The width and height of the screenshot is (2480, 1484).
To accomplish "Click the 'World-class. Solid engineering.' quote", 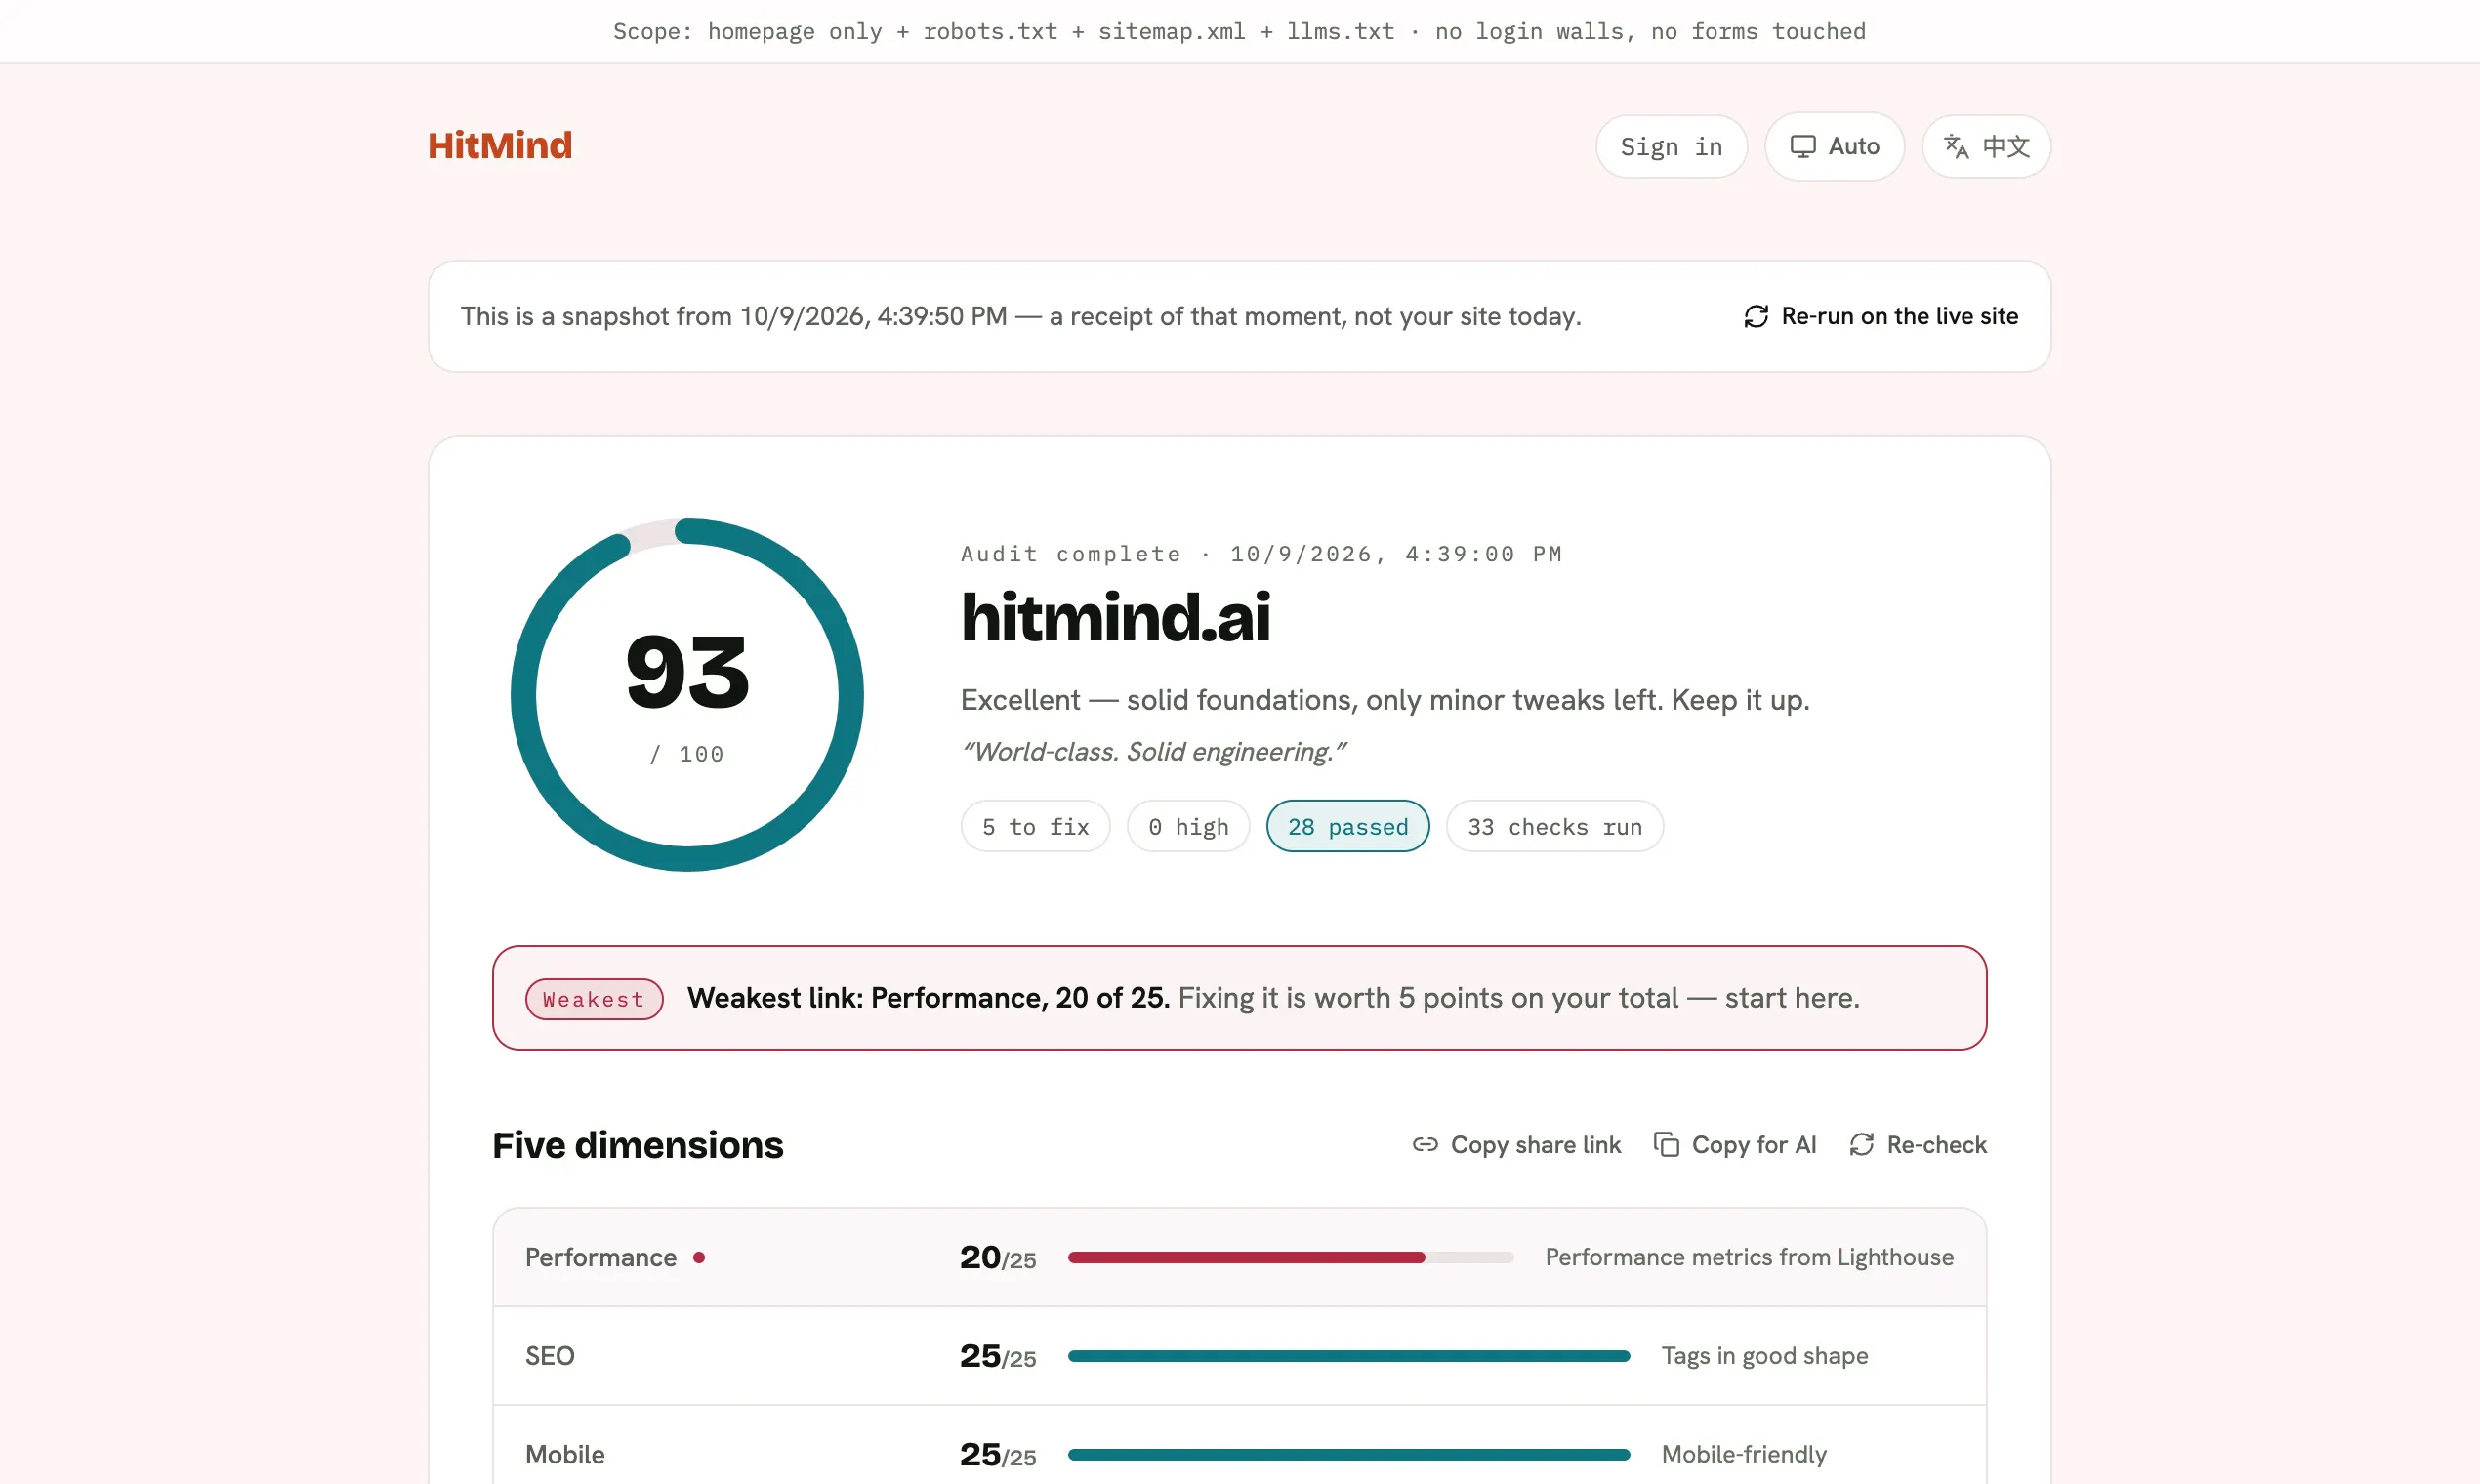I will coord(1153,752).
